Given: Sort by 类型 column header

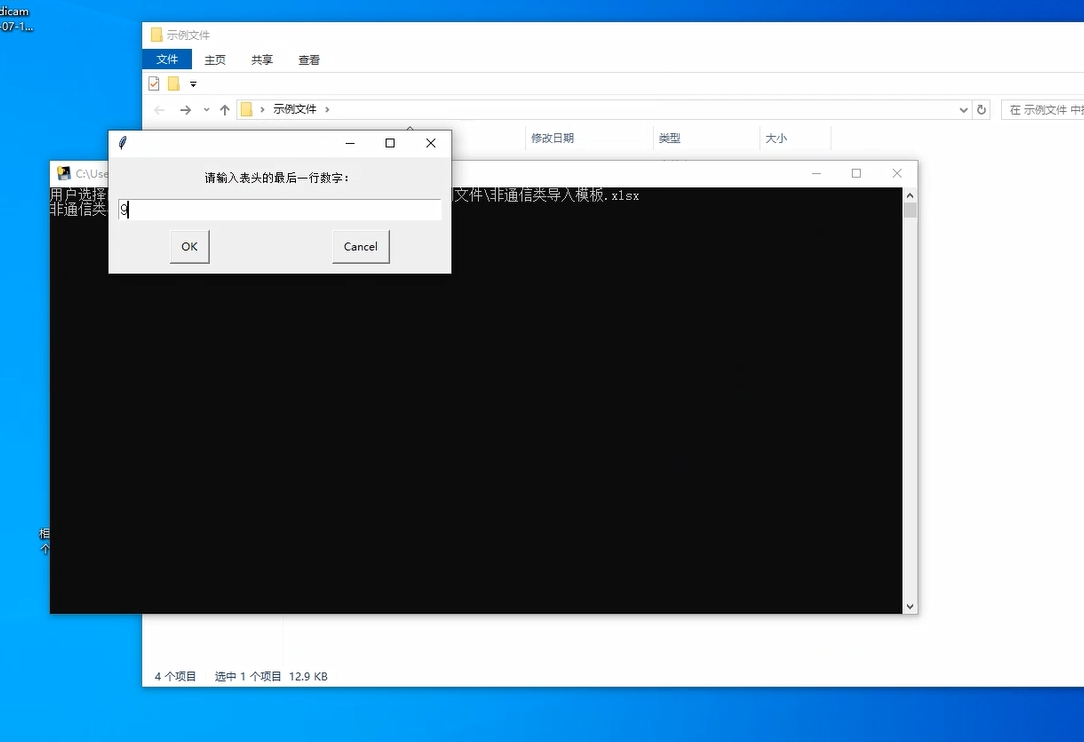Looking at the screenshot, I should 669,138.
